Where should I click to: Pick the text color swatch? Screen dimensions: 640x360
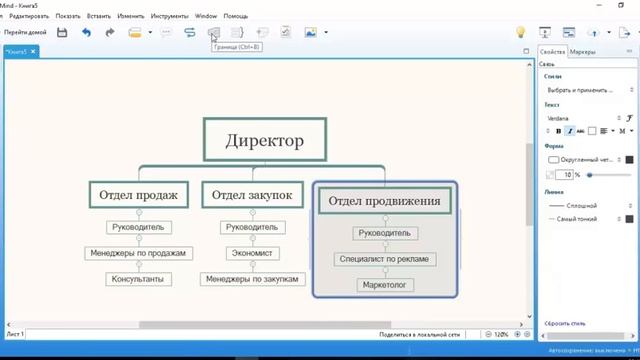592,131
